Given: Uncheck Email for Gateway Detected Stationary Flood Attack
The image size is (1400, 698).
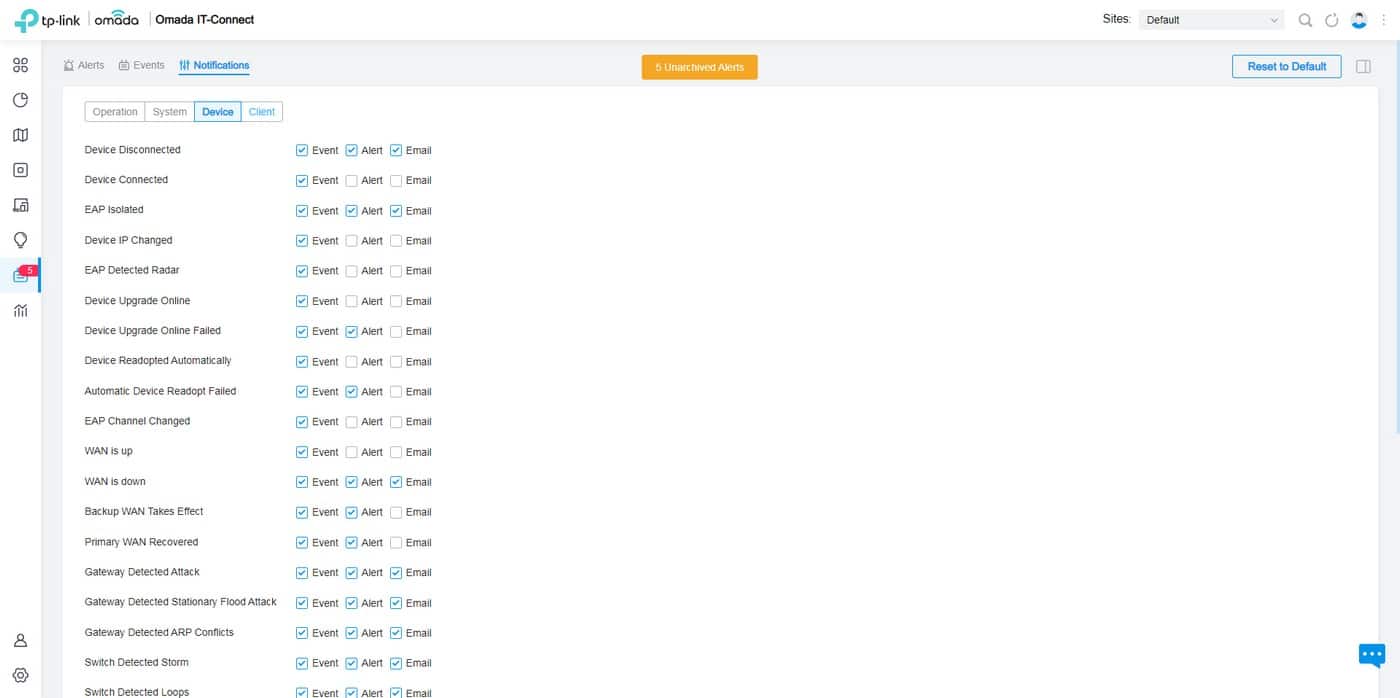Looking at the screenshot, I should (x=396, y=603).
